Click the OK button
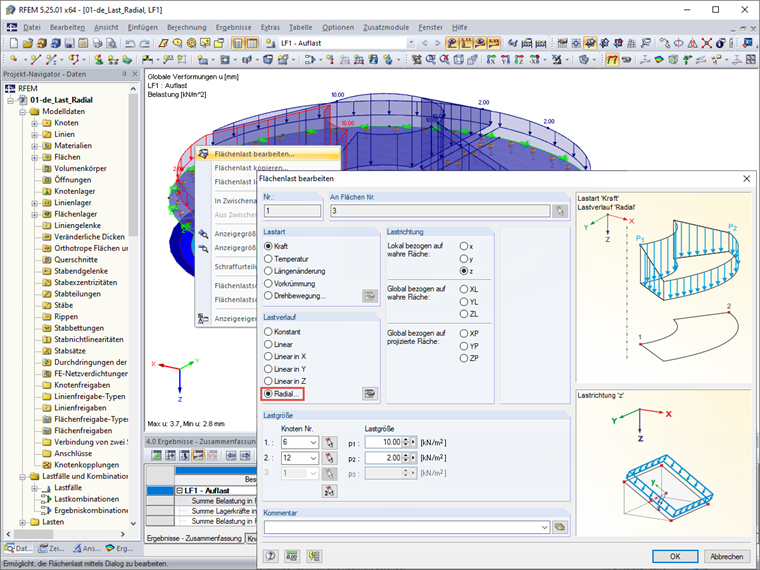This screenshot has height=570, width=760. [x=675, y=556]
